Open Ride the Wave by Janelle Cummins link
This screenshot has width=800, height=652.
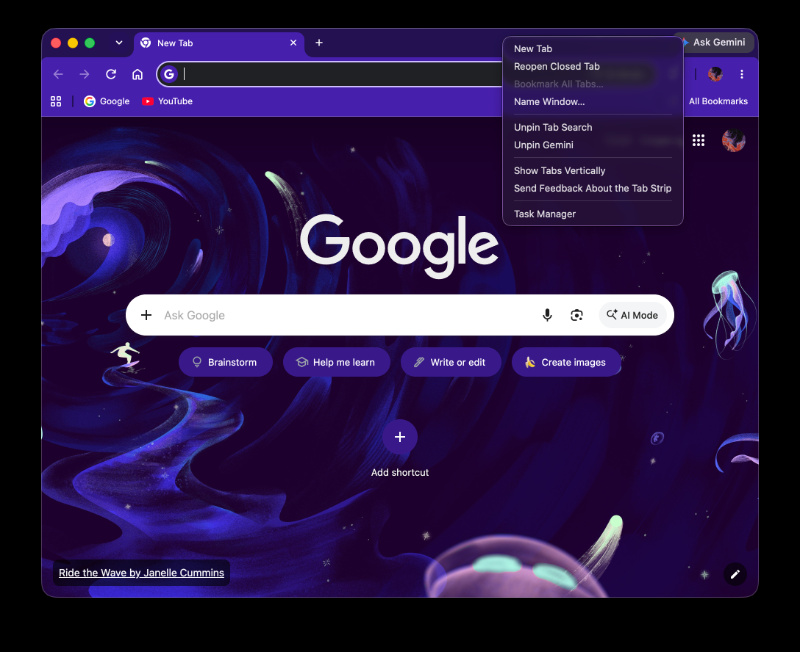(141, 572)
